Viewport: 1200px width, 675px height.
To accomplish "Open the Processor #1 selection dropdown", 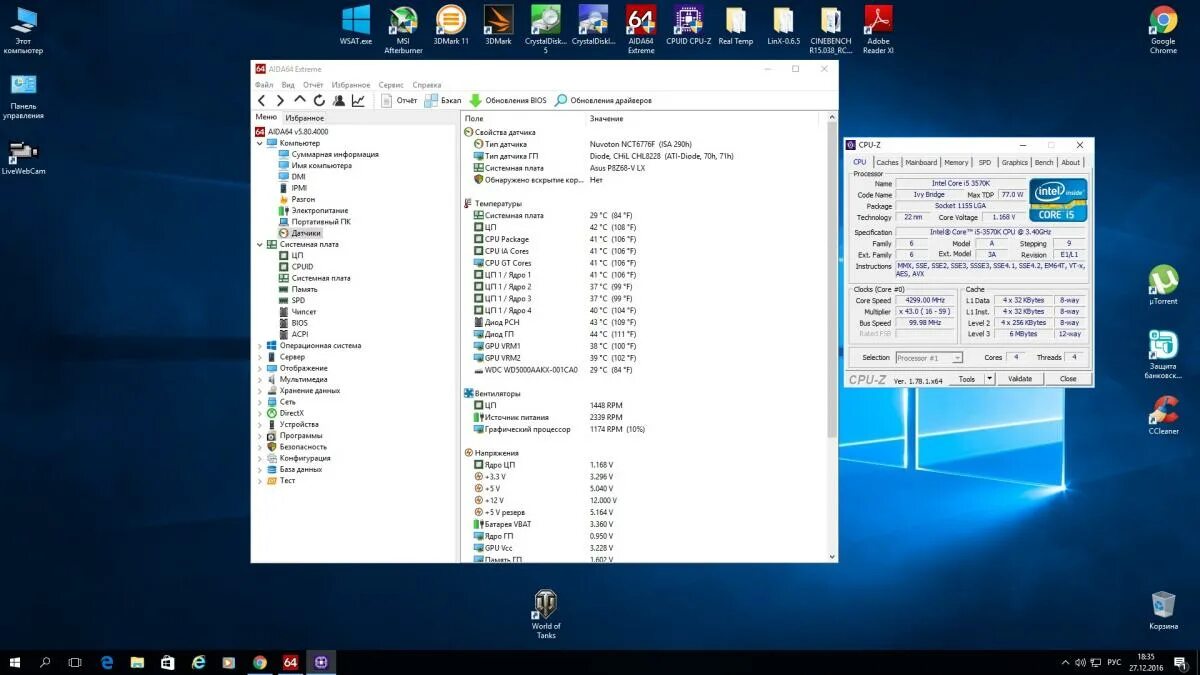I will (x=929, y=357).
